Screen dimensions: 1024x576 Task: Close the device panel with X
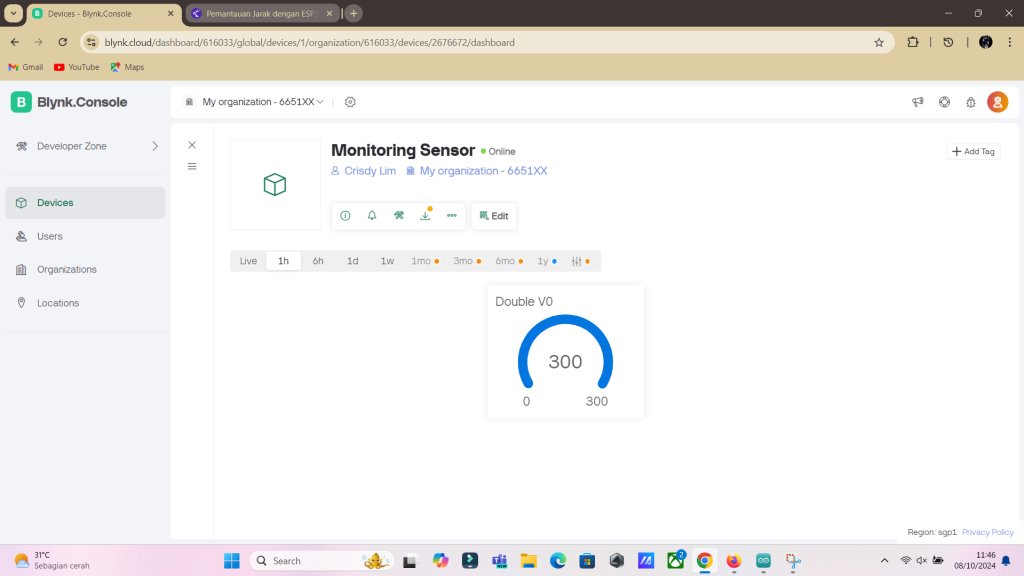click(x=192, y=145)
